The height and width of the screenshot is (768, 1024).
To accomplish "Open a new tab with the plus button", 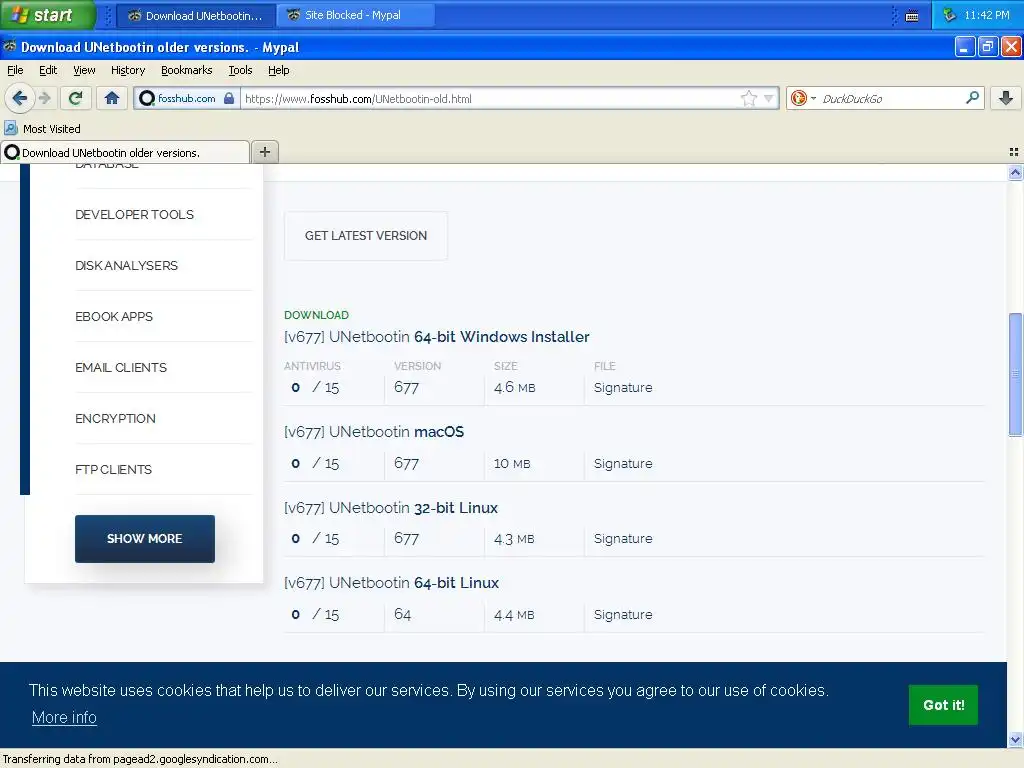I will [x=264, y=152].
